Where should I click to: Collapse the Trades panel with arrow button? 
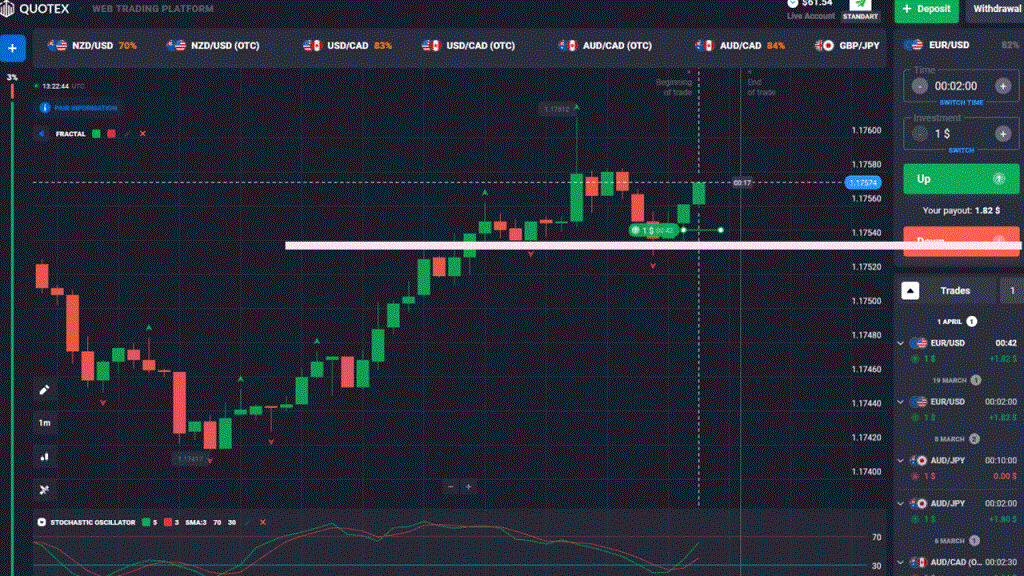(x=910, y=291)
